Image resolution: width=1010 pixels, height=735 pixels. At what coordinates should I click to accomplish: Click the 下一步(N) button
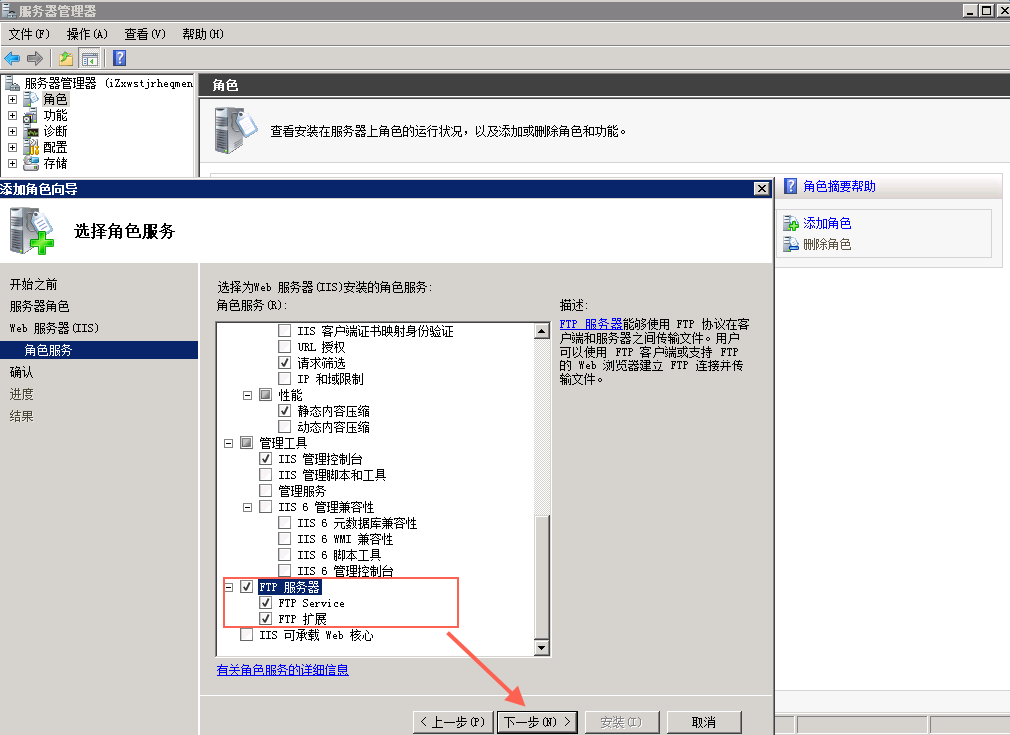pyautogui.click(x=537, y=722)
